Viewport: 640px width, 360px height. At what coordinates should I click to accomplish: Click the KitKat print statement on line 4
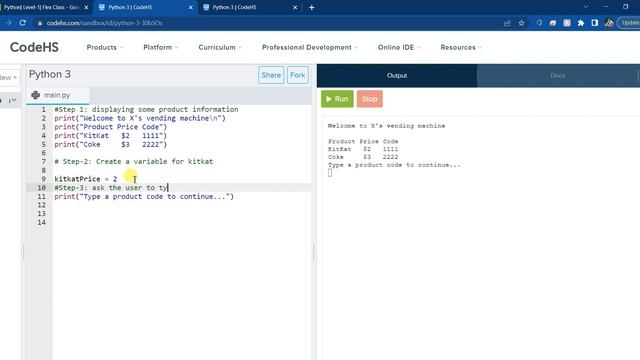pos(111,136)
